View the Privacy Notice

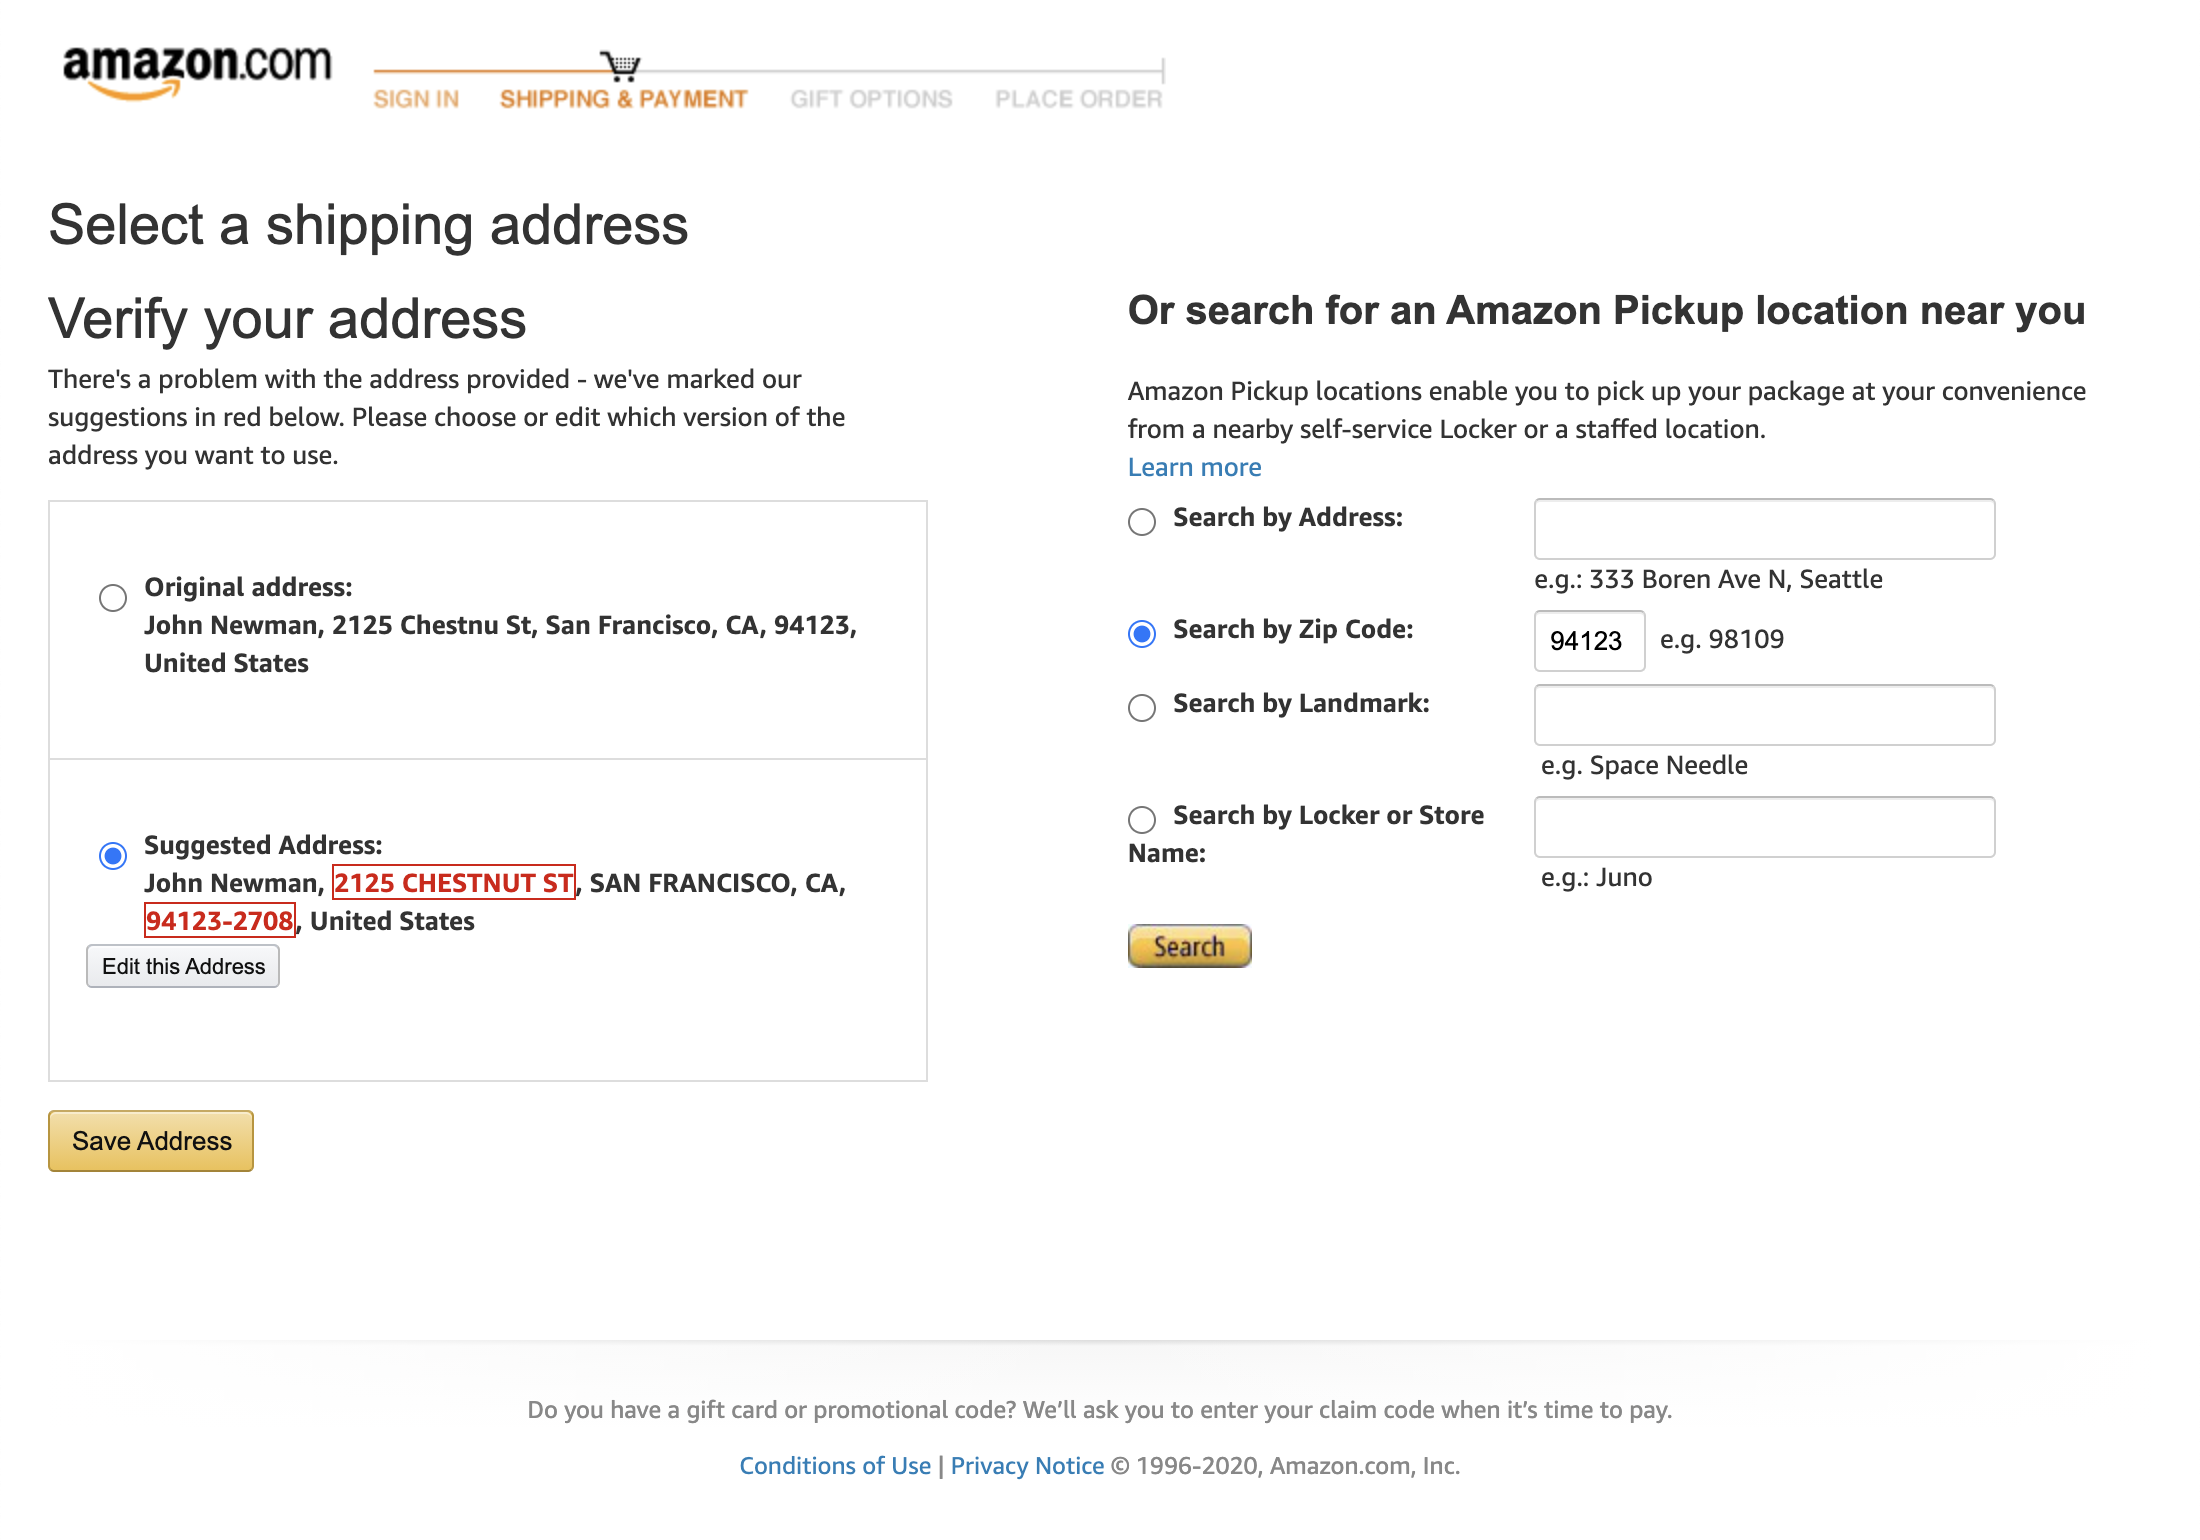point(1027,1465)
